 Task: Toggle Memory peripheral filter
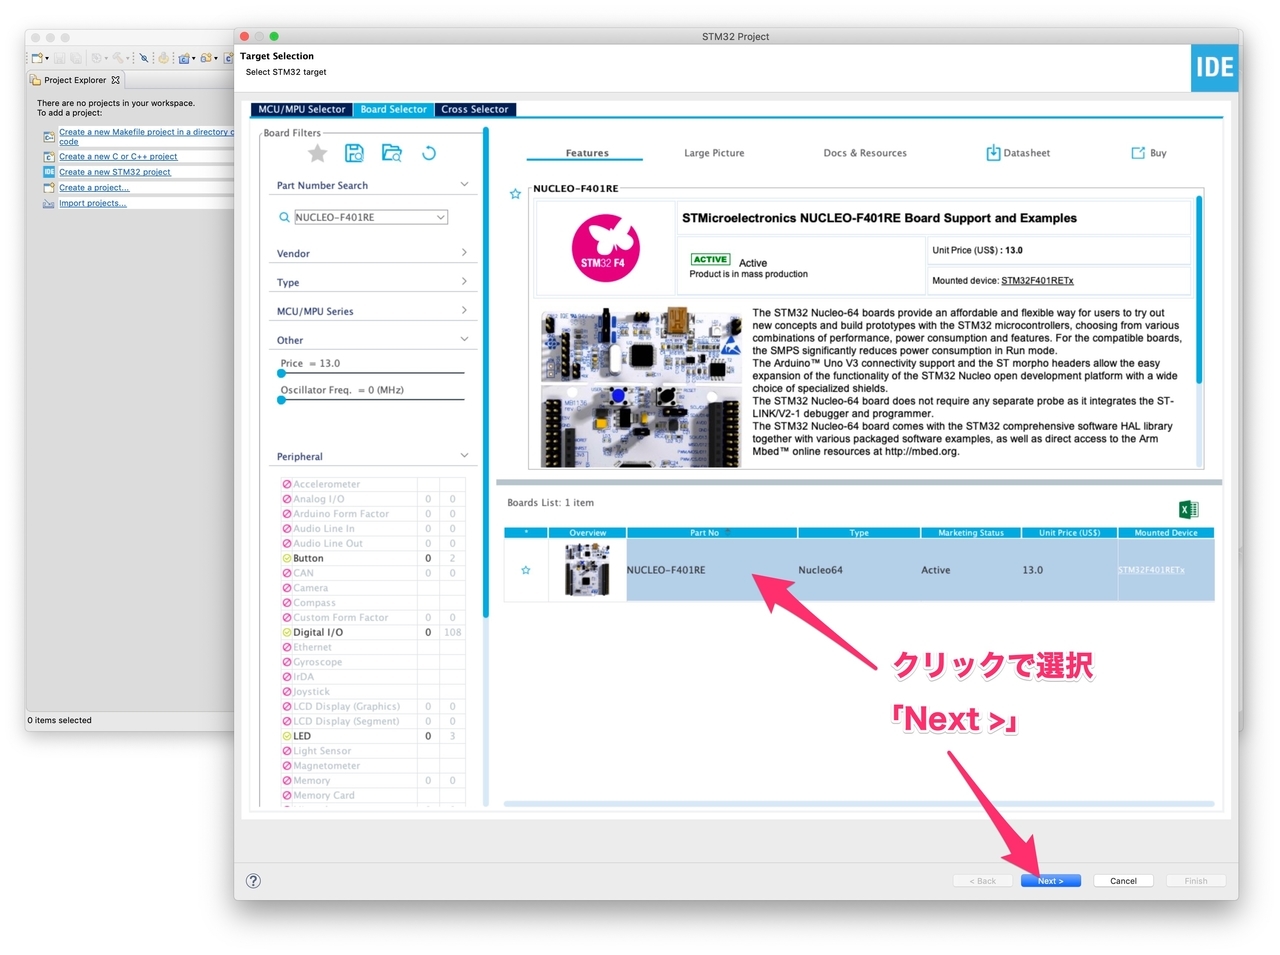point(287,780)
